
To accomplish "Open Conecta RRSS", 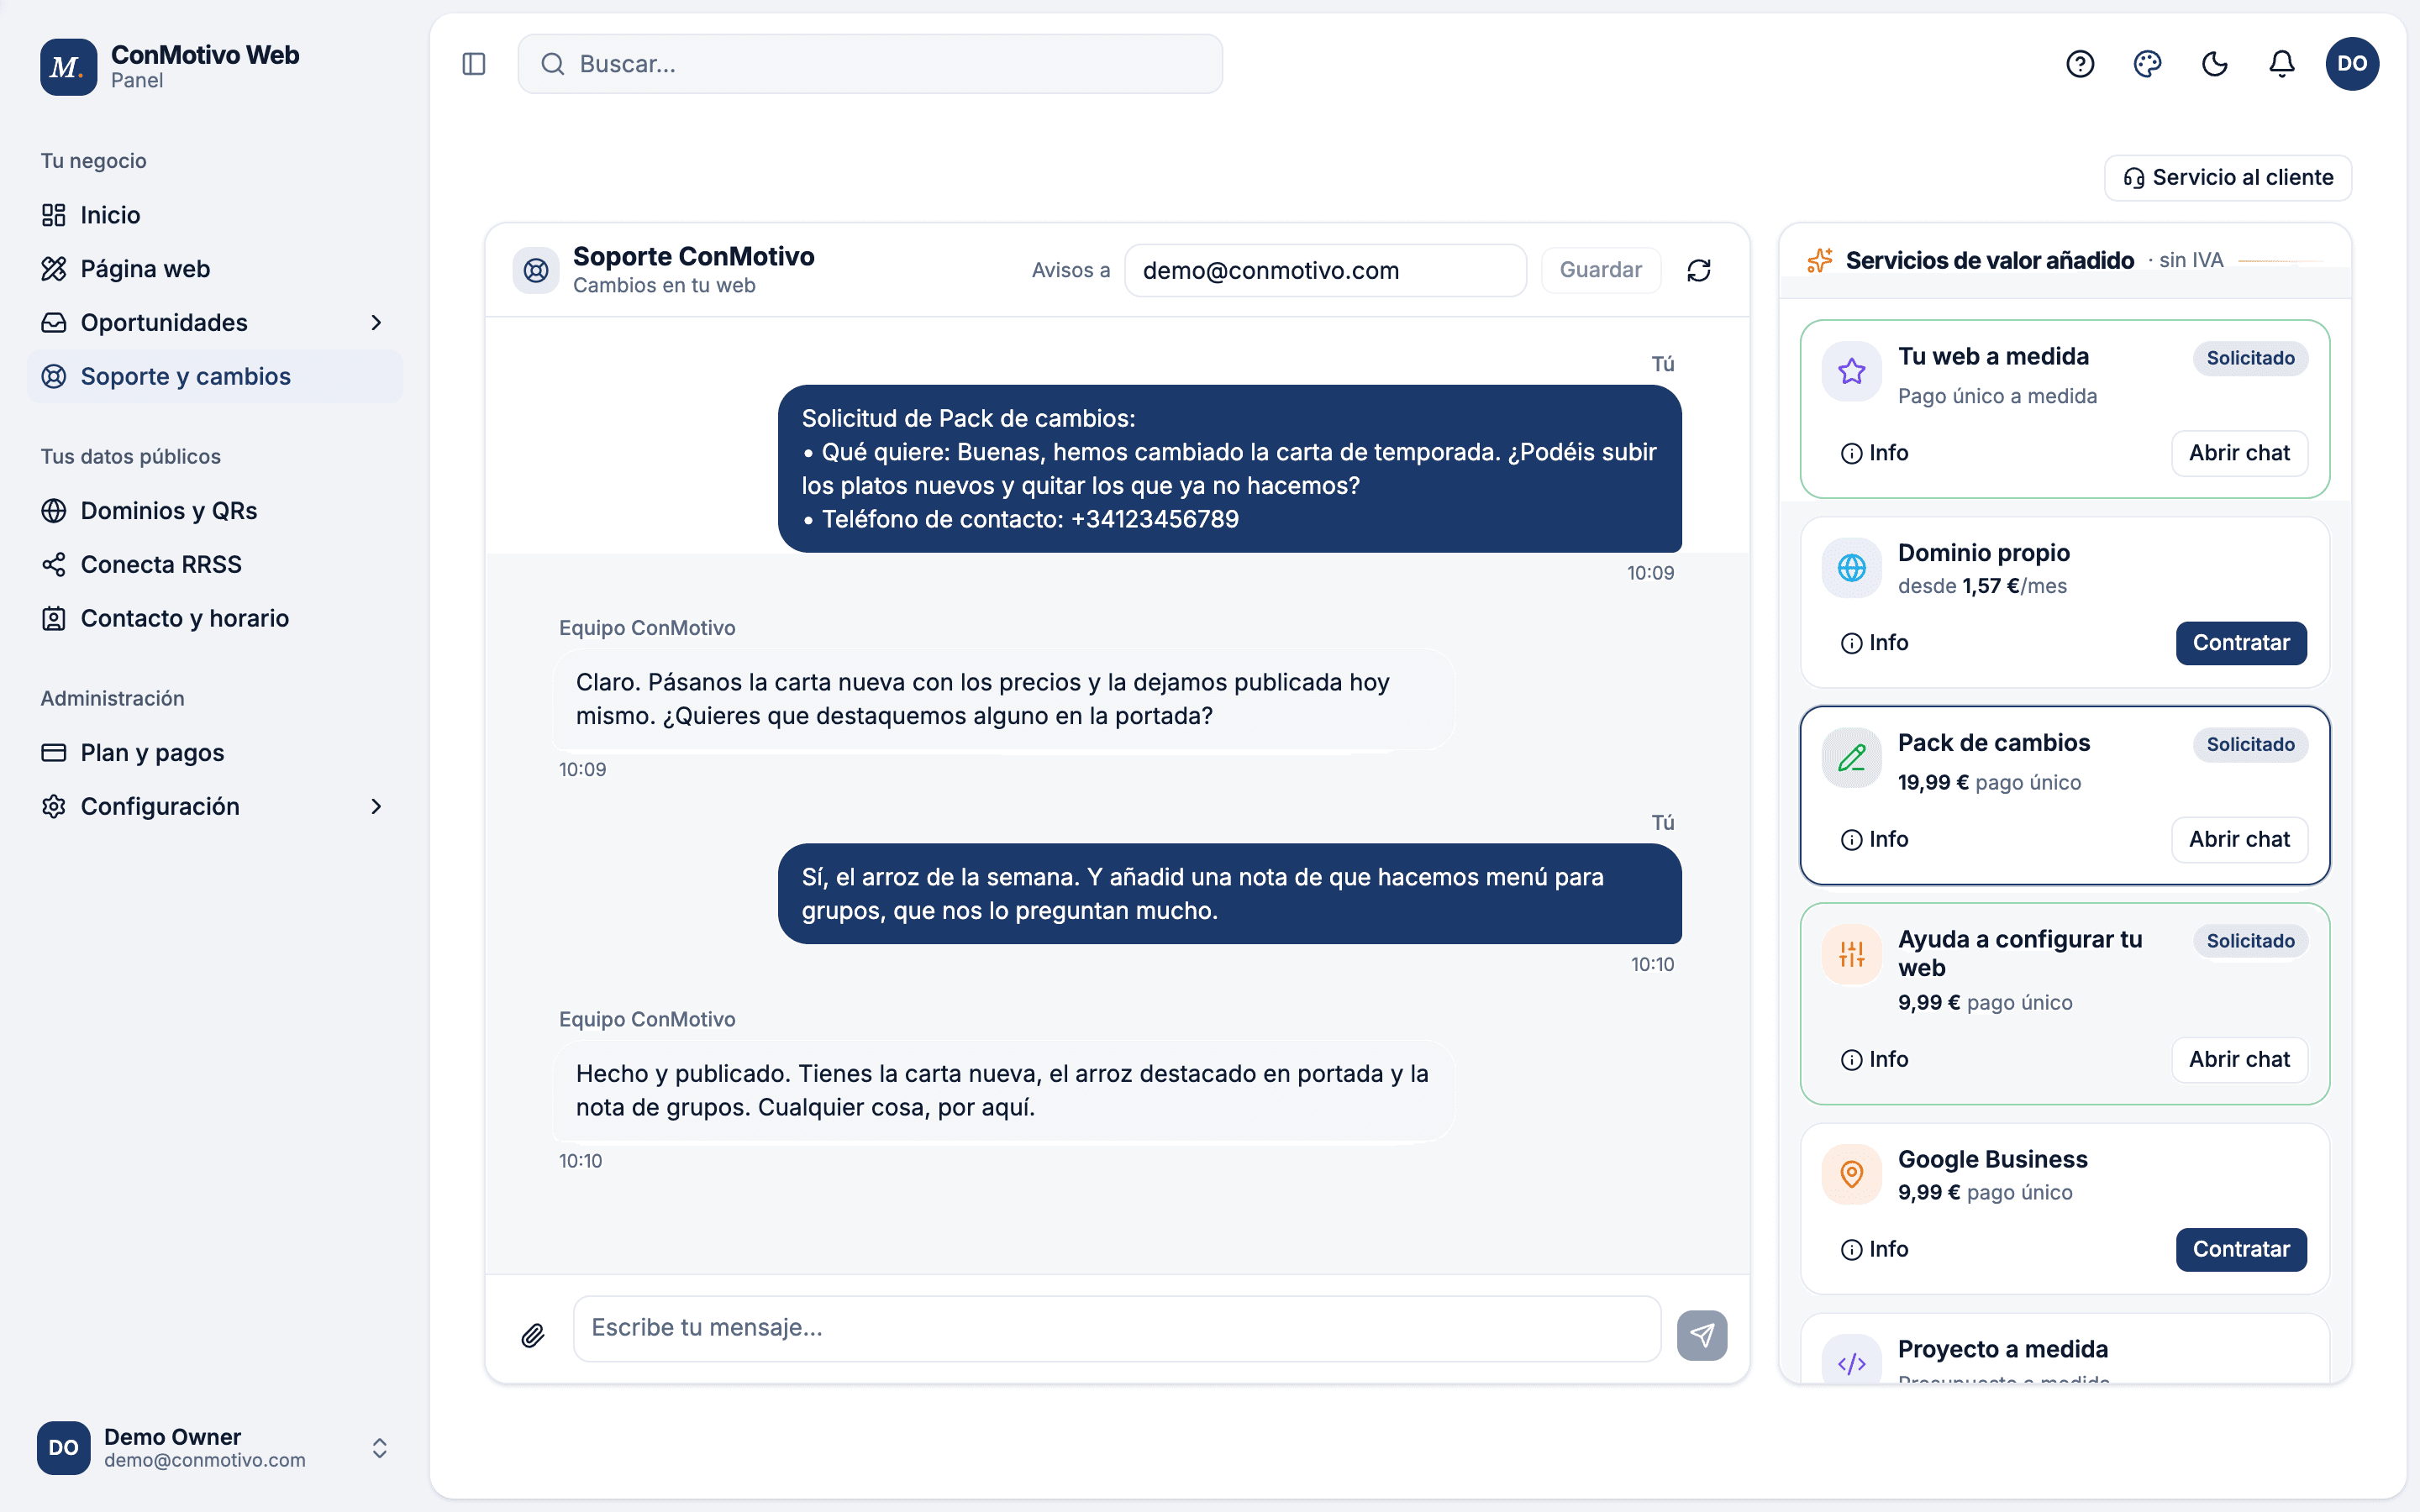I will click(x=215, y=565).
